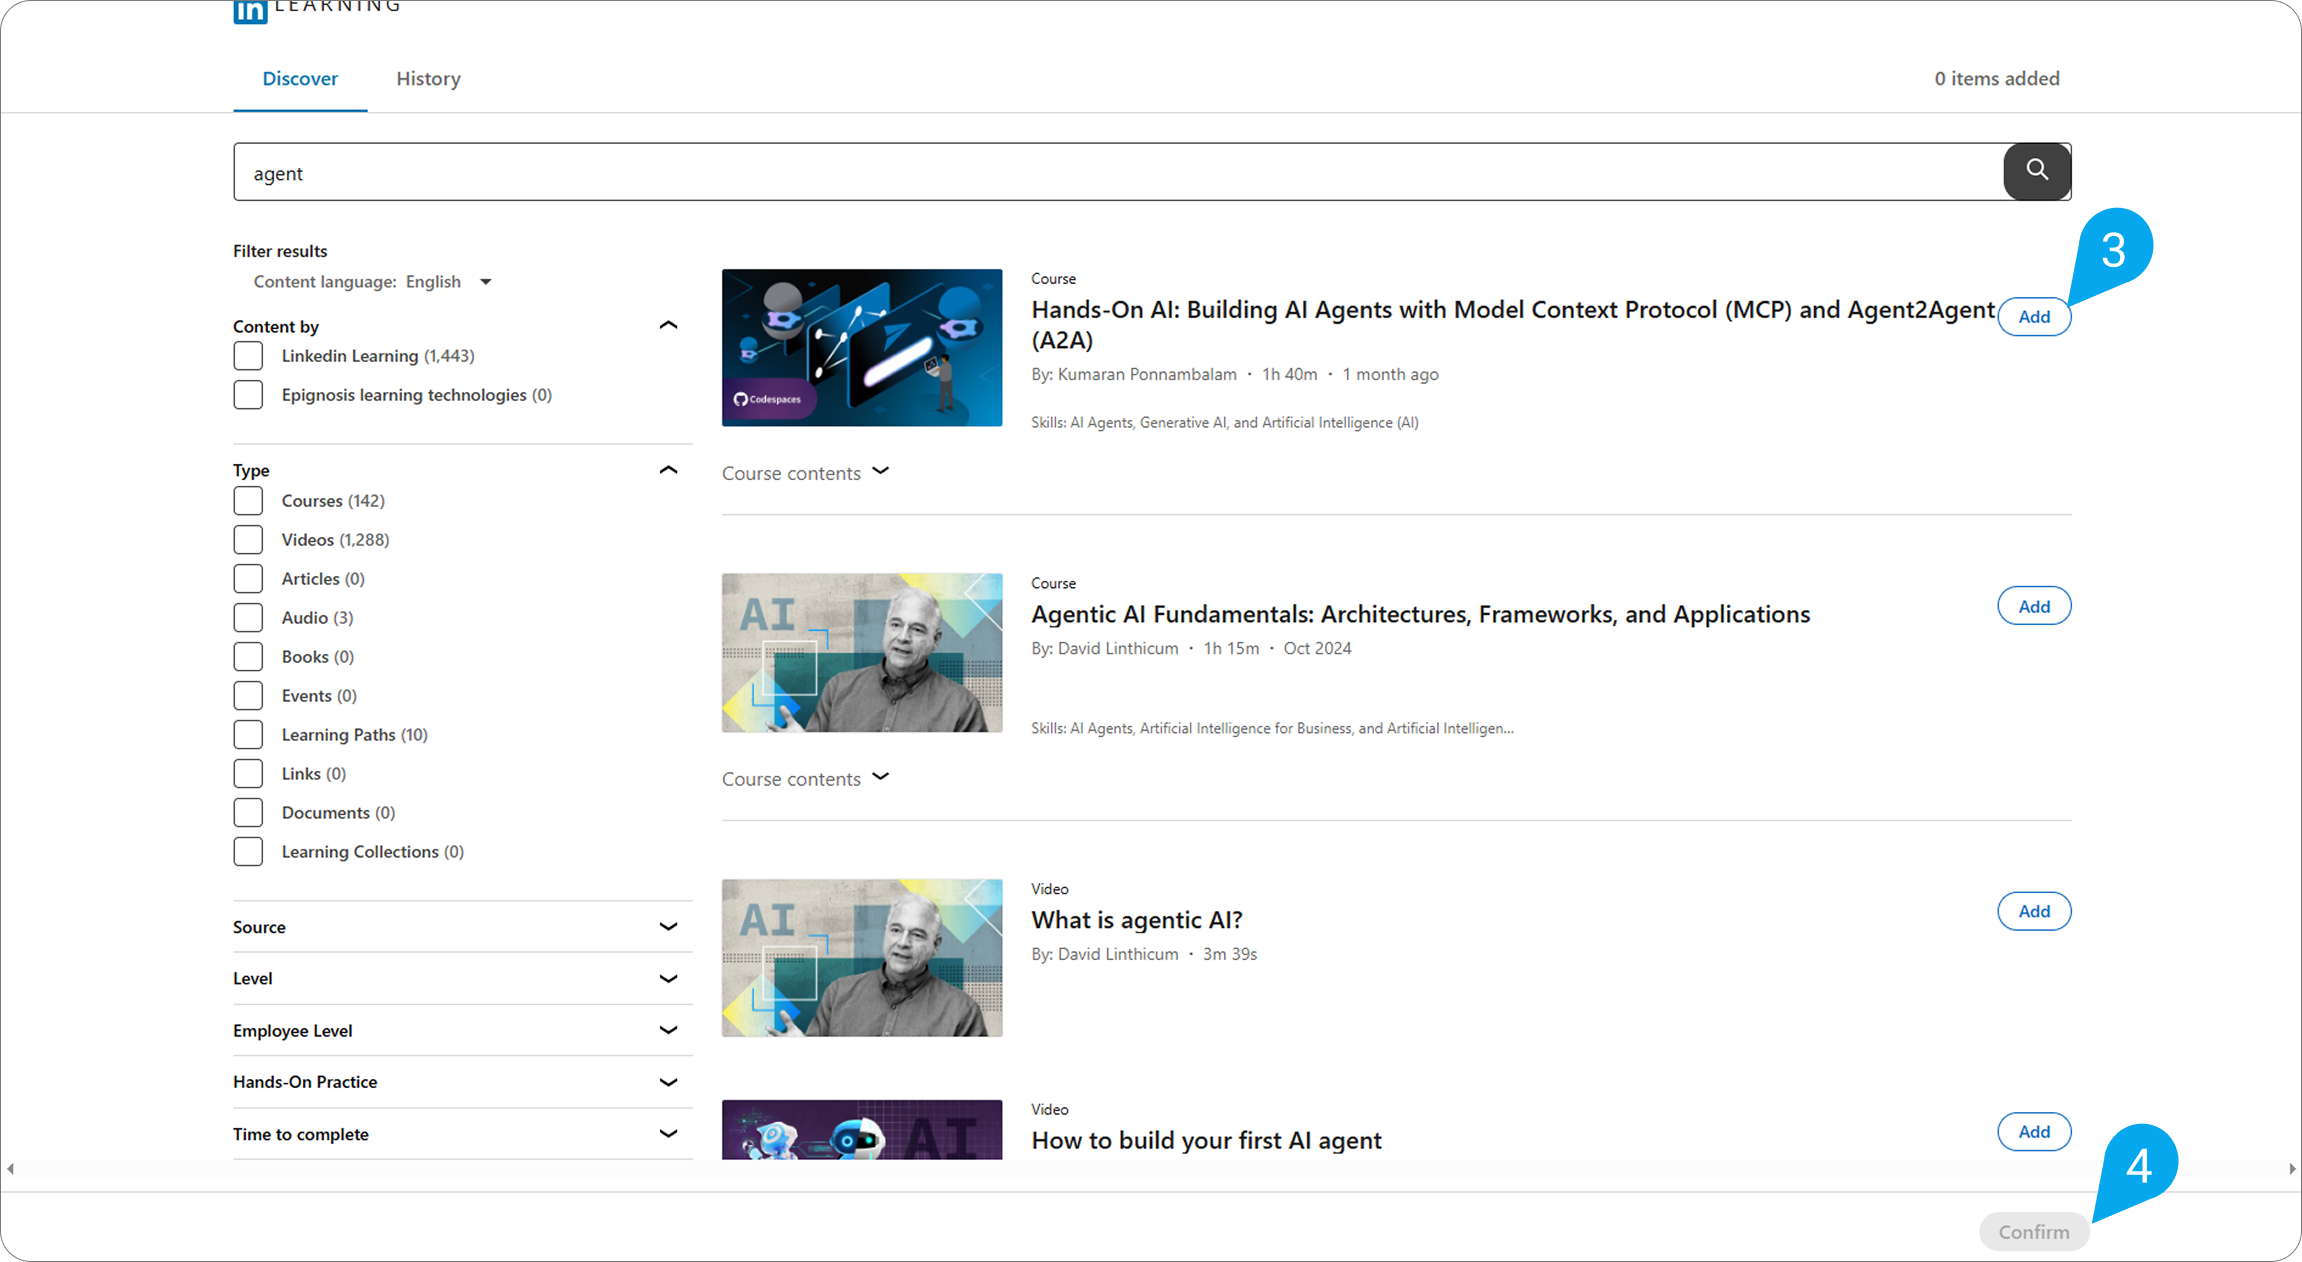Image resolution: width=2302 pixels, height=1262 pixels.
Task: Expand the Level filter chevron
Action: click(x=668, y=979)
